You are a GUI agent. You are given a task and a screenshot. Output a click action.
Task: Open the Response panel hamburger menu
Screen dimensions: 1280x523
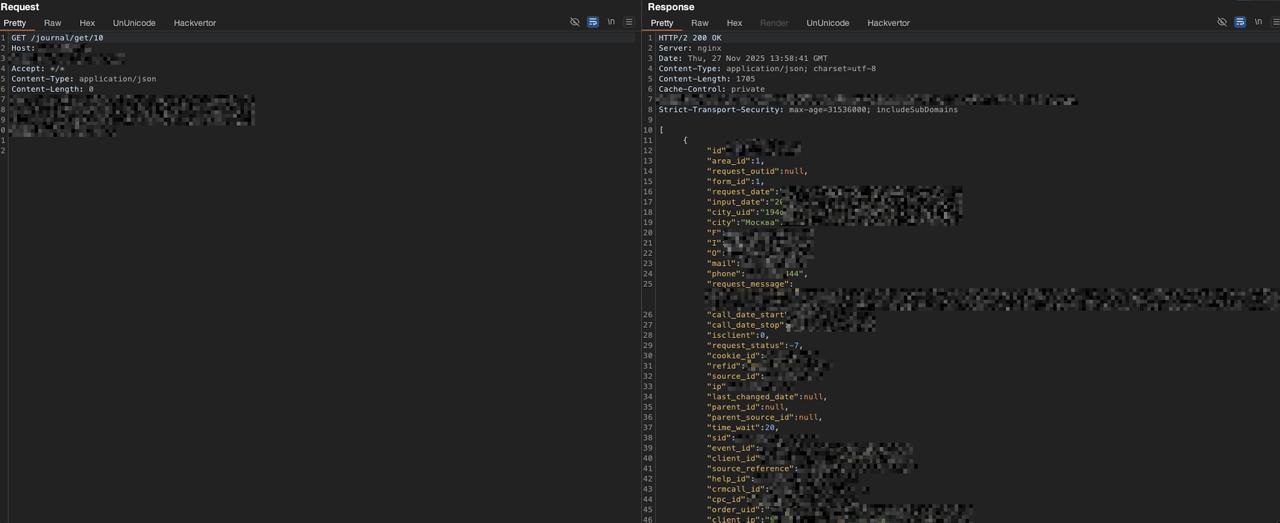click(x=1276, y=22)
